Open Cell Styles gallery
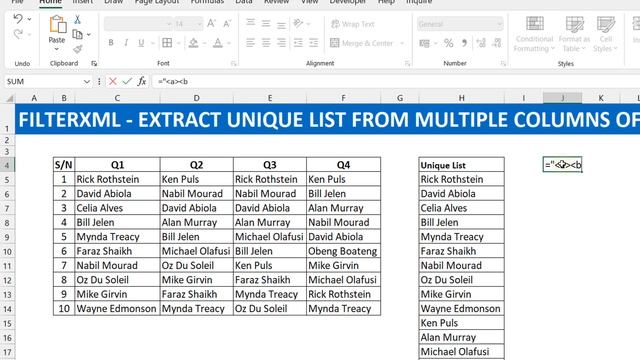640x360 pixels. pyautogui.click(x=606, y=34)
